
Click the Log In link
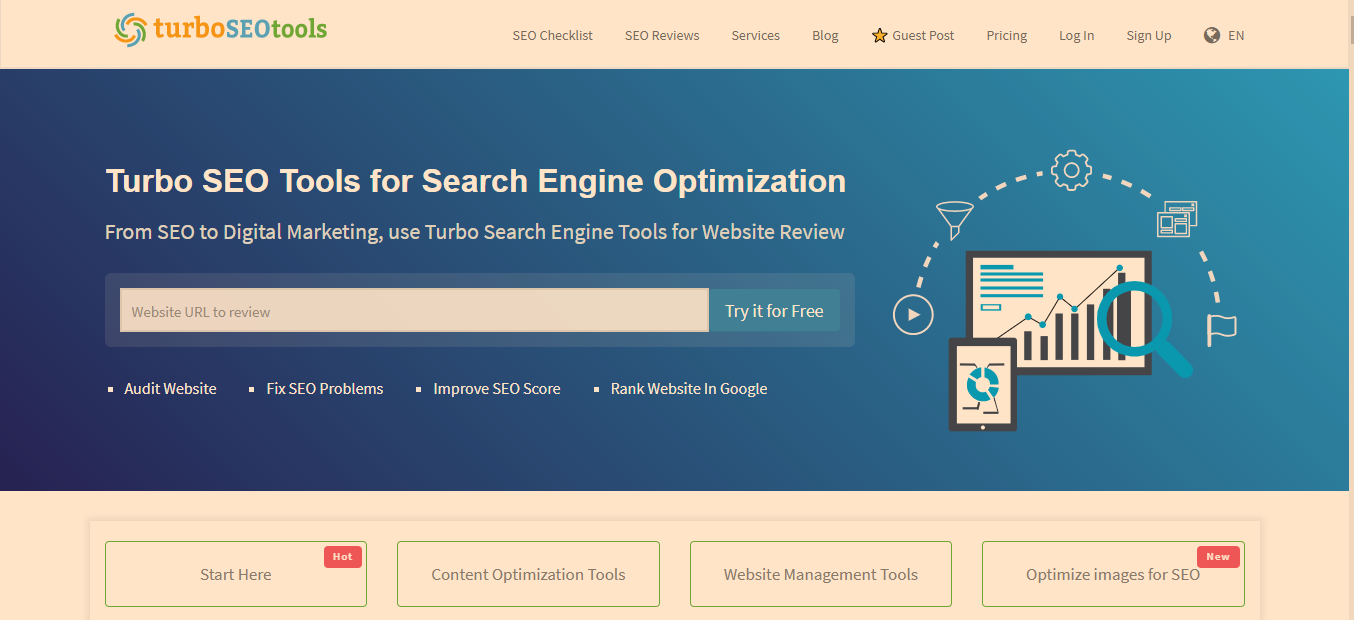point(1076,35)
